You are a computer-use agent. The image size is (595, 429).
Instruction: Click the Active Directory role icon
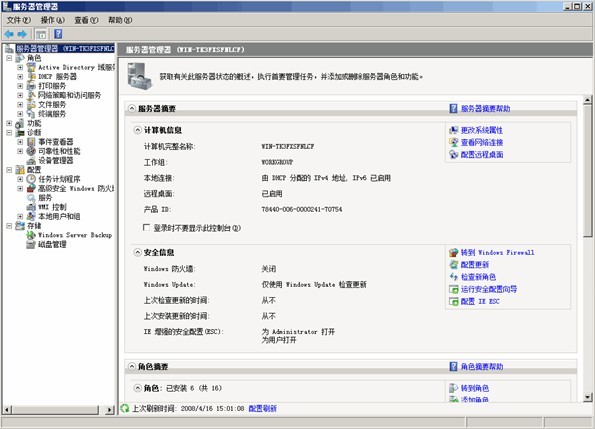(x=31, y=68)
